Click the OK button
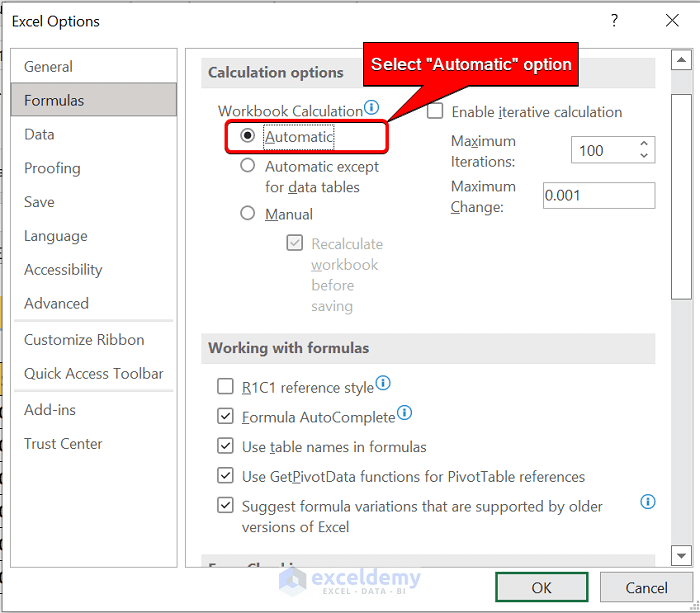 [x=541, y=588]
